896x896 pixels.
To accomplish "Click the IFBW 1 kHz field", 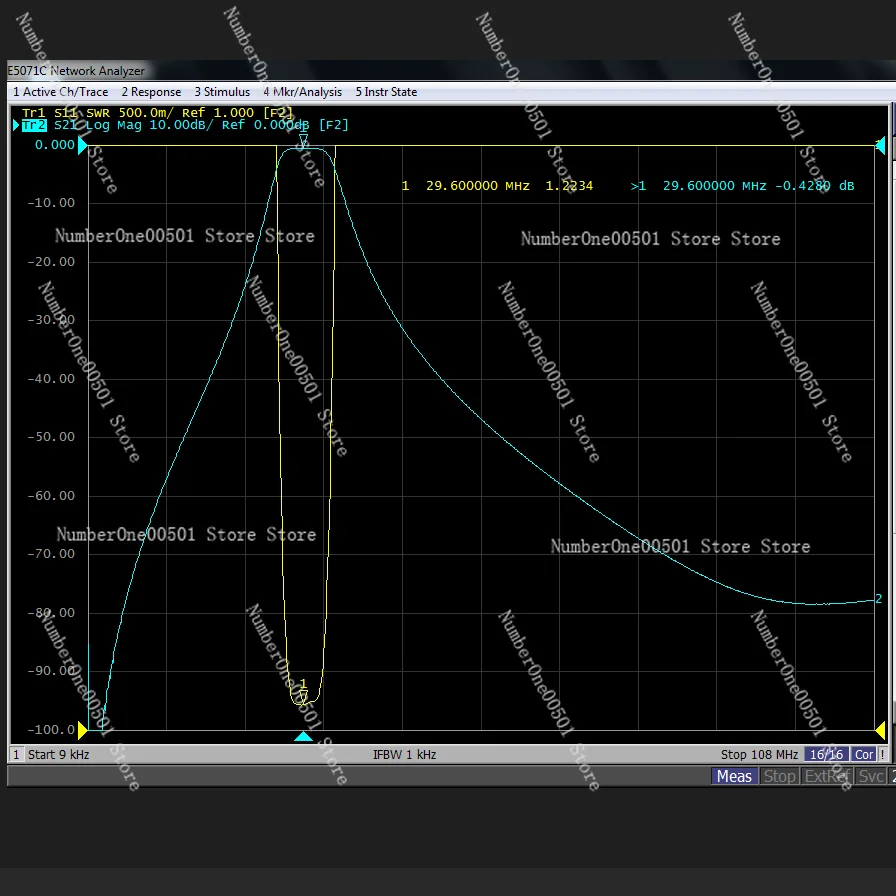I will coord(404,755).
